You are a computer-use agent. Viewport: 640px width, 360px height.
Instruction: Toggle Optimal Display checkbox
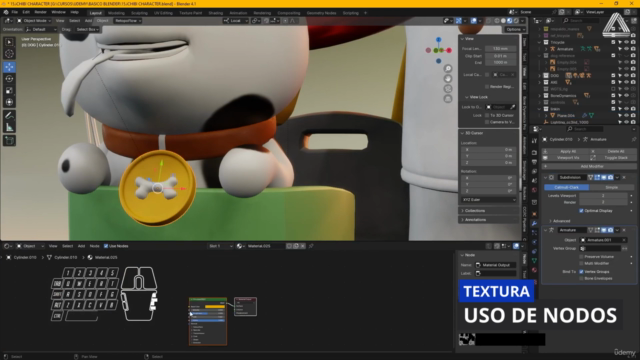tap(581, 211)
